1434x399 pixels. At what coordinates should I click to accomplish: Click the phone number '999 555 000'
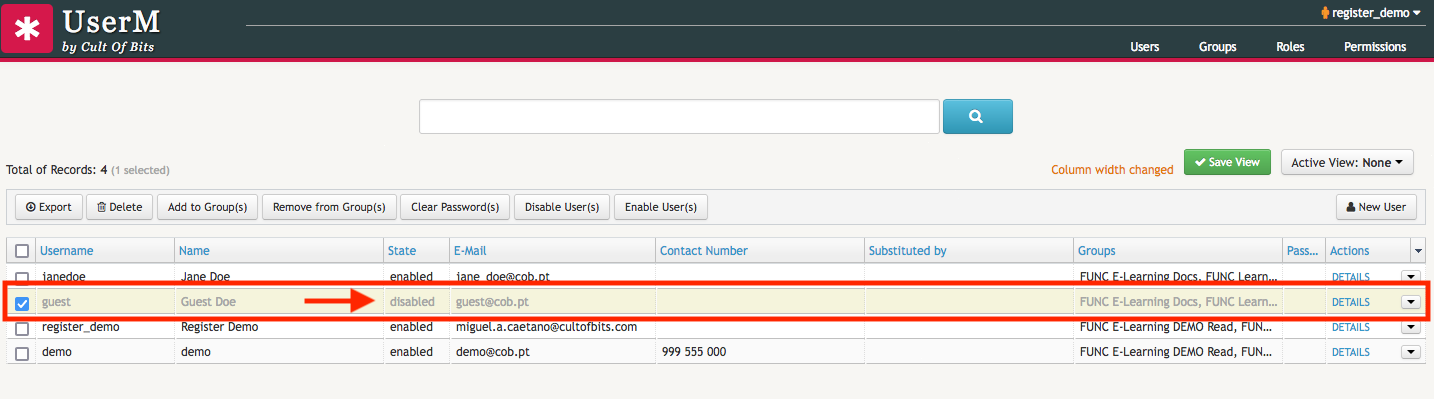click(x=694, y=352)
